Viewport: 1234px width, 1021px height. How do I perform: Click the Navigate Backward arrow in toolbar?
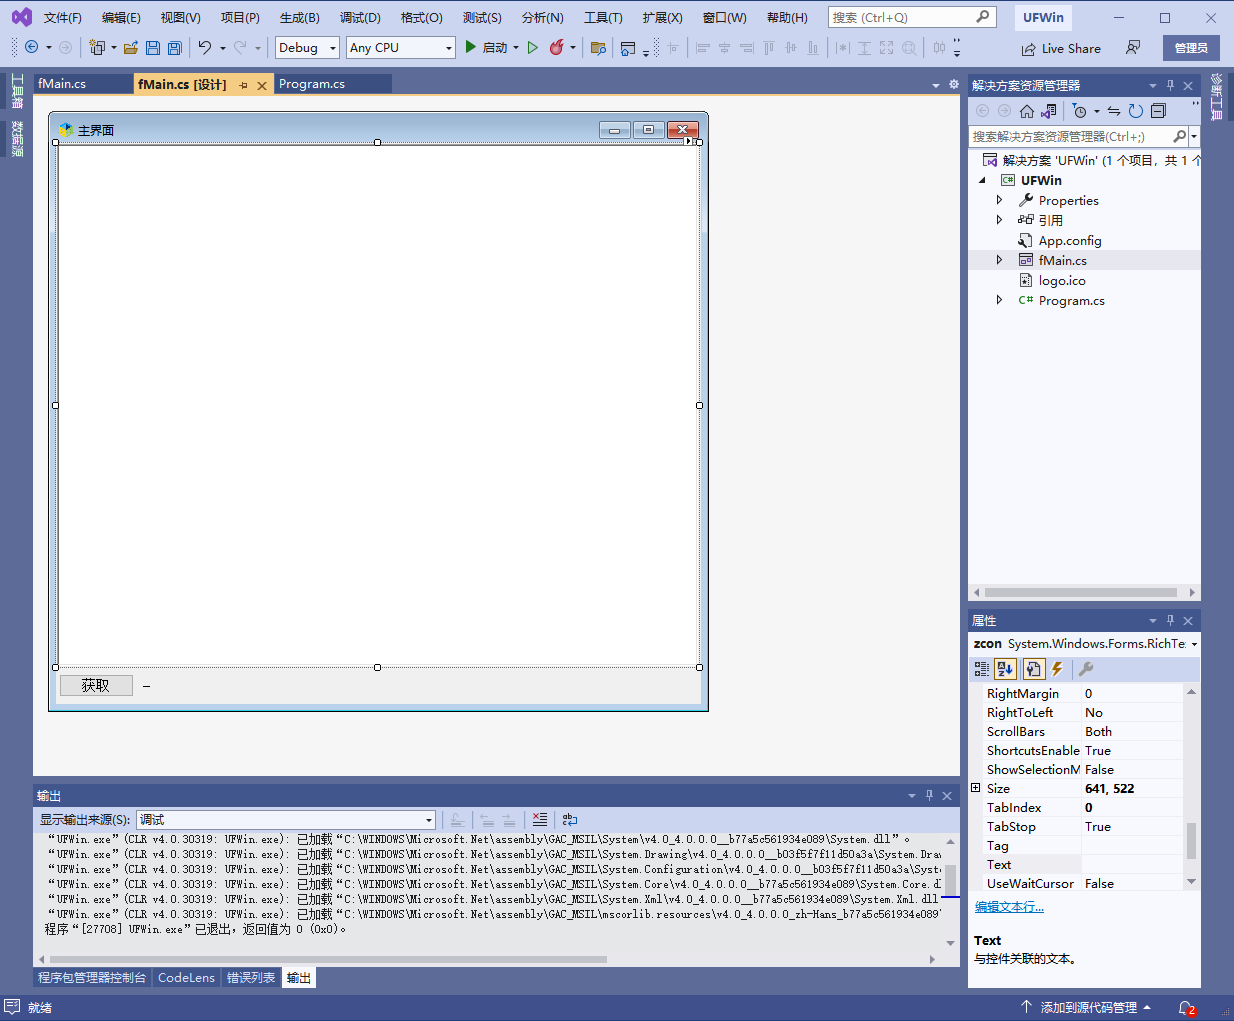pos(31,47)
